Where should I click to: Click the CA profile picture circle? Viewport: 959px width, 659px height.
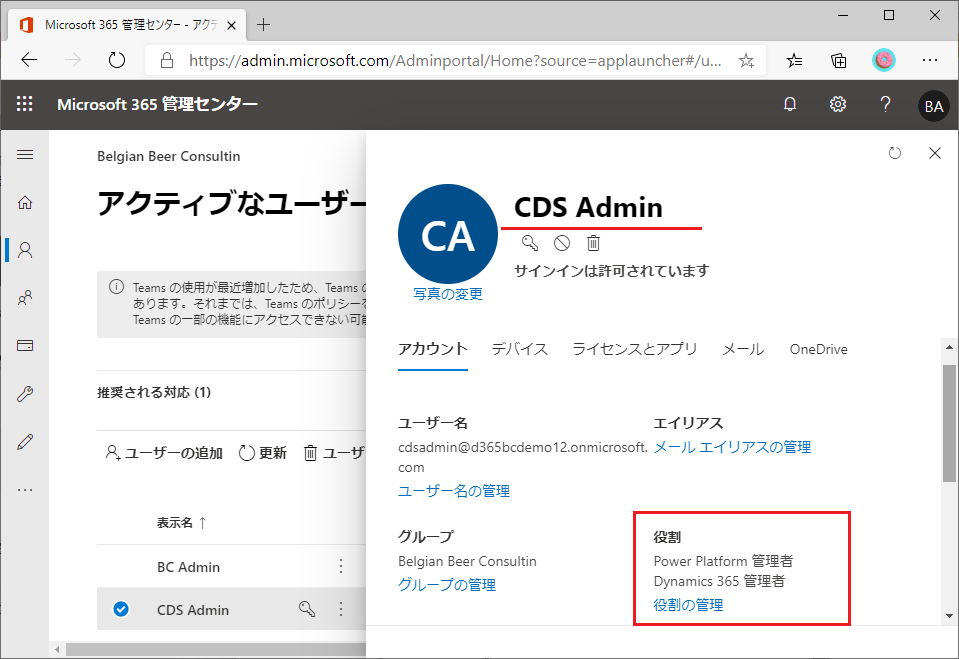(448, 234)
